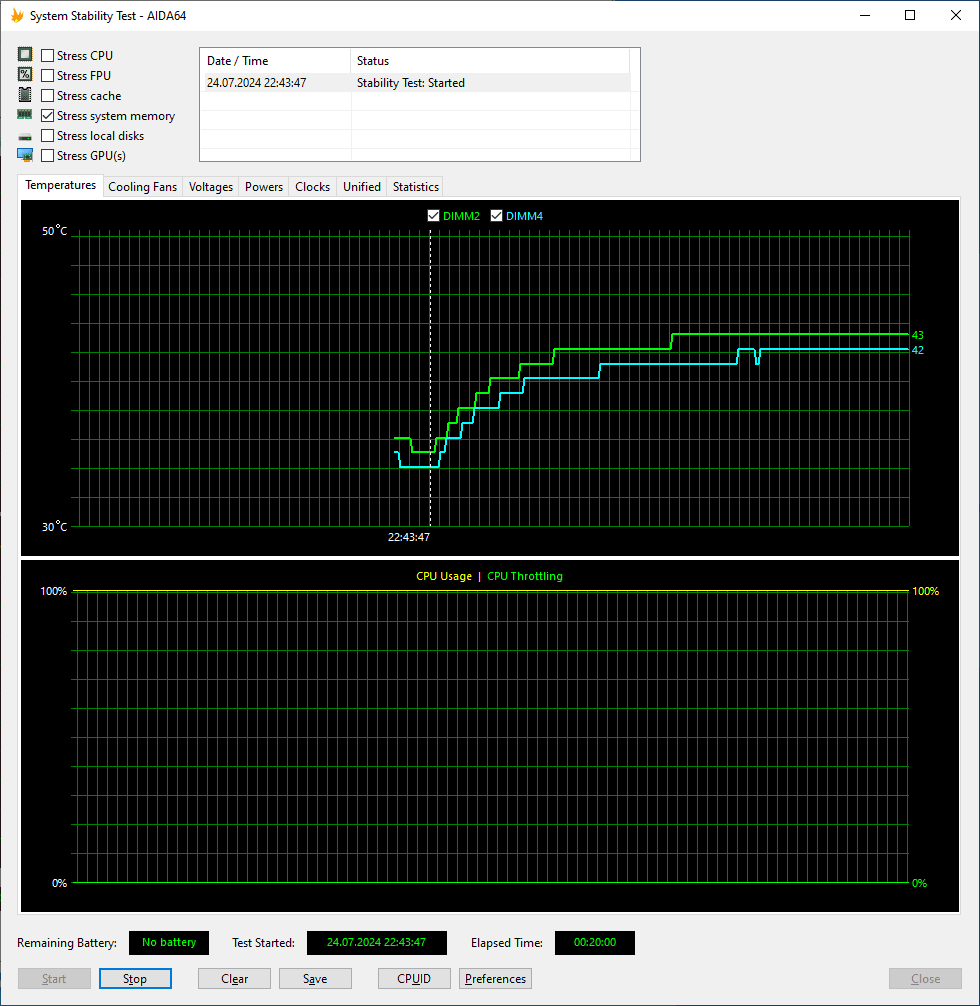Save the stability test results
The image size is (980, 1006).
[x=315, y=978]
